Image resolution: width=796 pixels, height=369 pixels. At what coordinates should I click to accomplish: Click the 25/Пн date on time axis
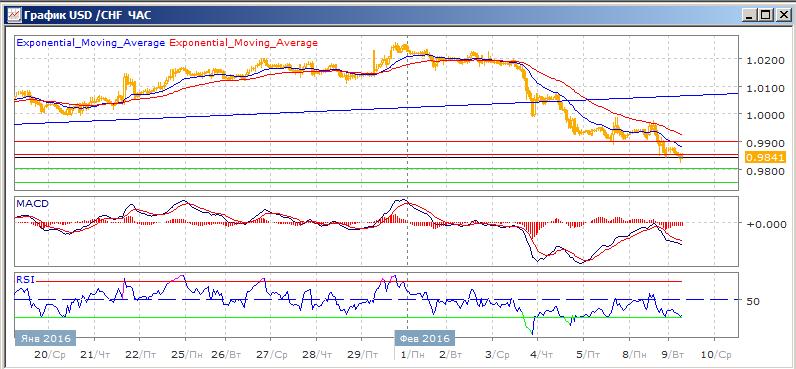[x=187, y=354]
